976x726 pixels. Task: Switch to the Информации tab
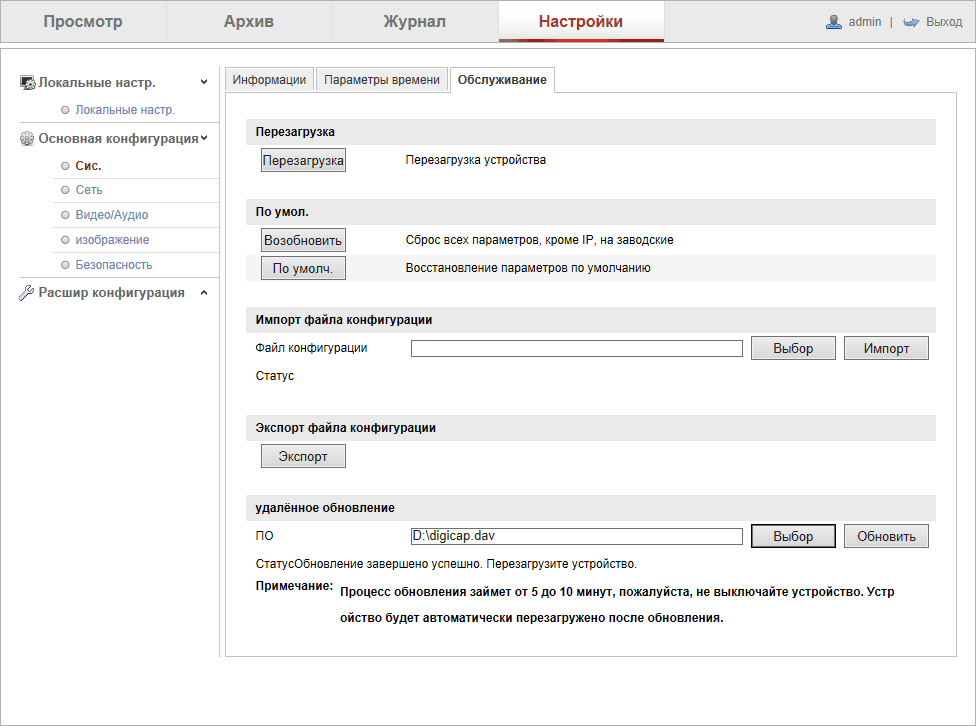click(x=269, y=80)
